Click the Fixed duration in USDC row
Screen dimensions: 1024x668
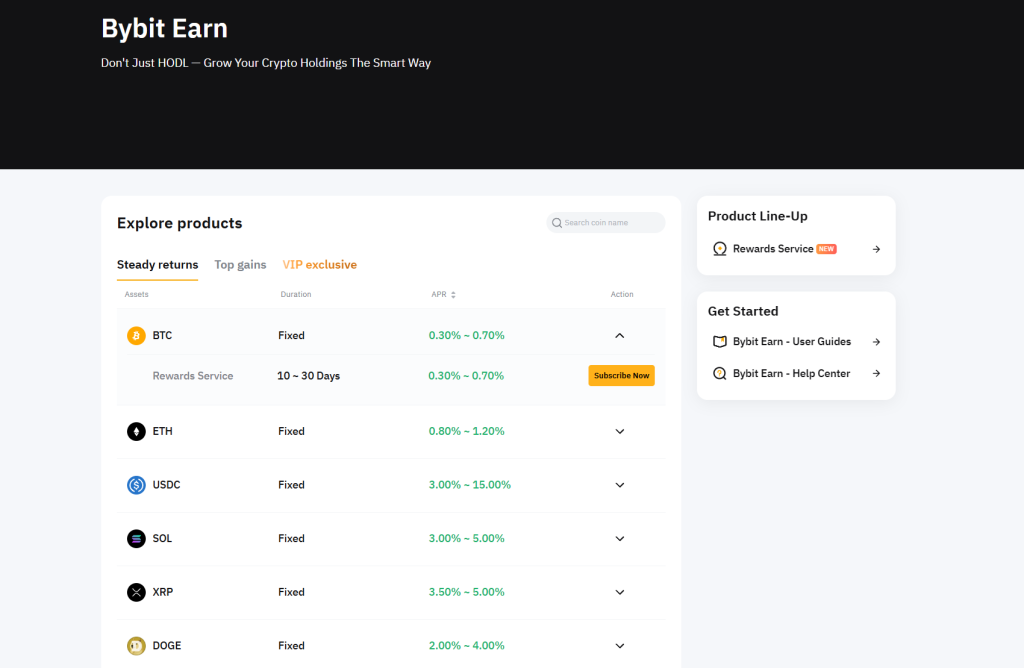click(291, 485)
